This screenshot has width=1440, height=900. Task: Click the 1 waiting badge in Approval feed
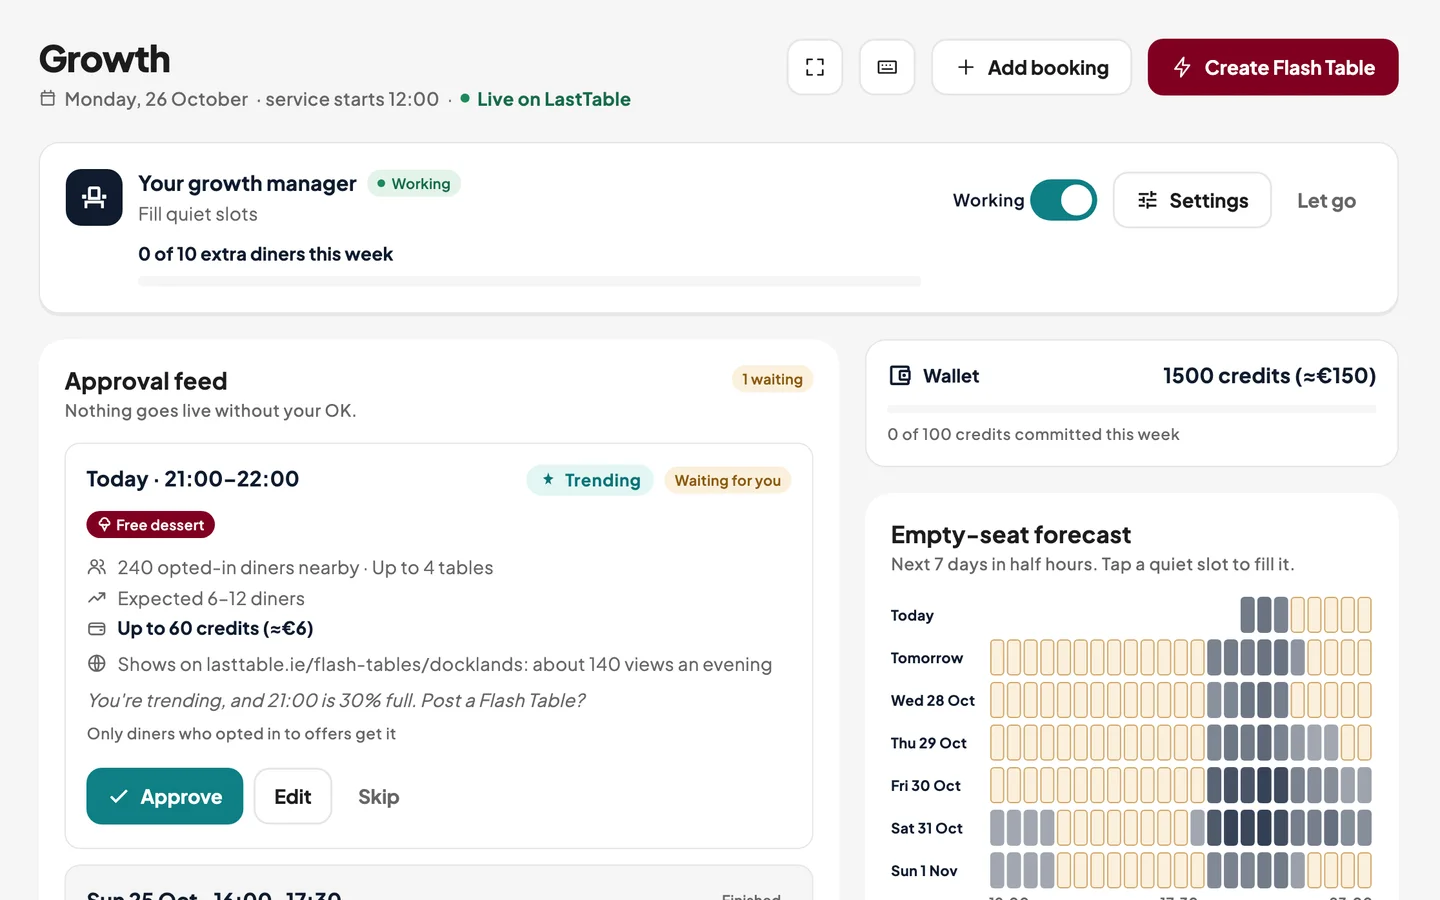[772, 379]
